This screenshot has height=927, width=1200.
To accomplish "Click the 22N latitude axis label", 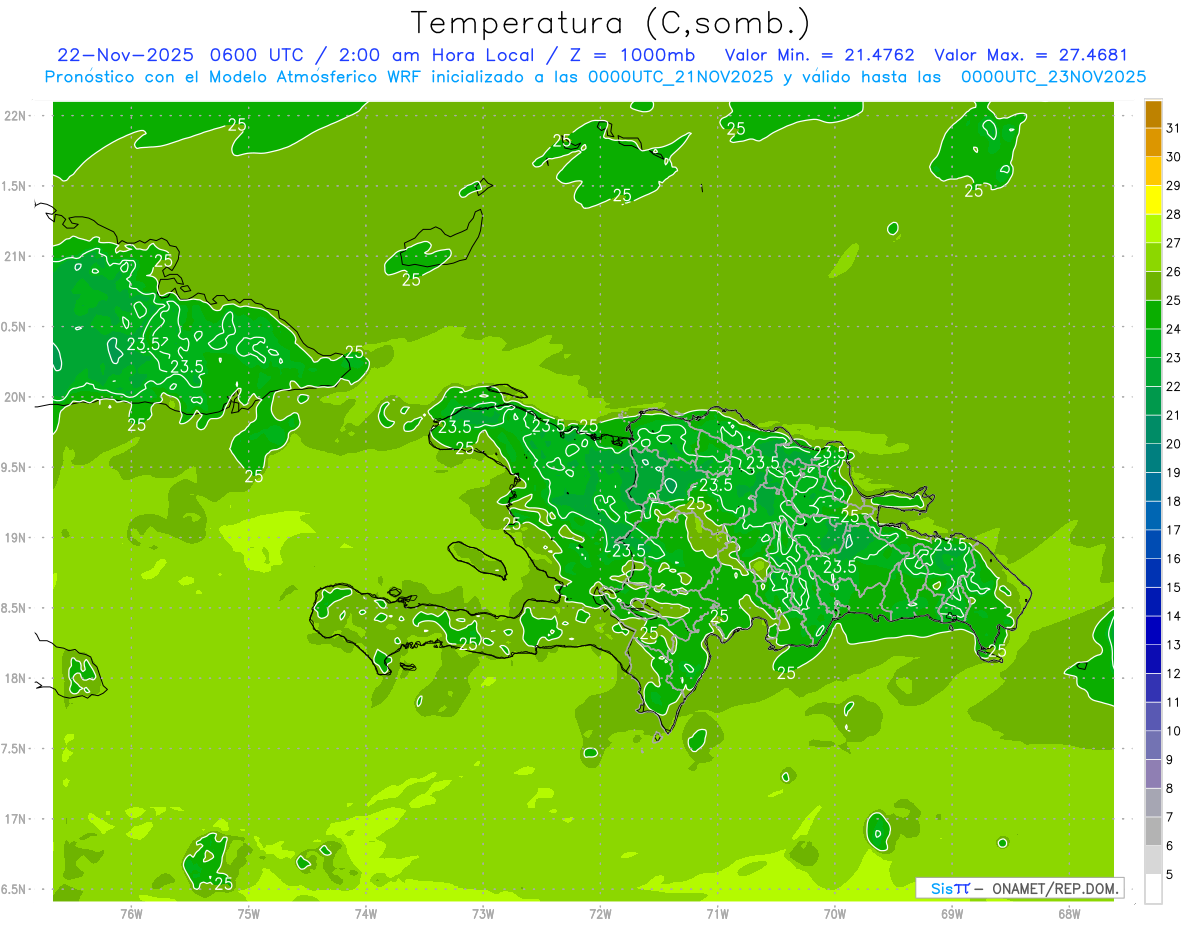I will coord(17,116).
